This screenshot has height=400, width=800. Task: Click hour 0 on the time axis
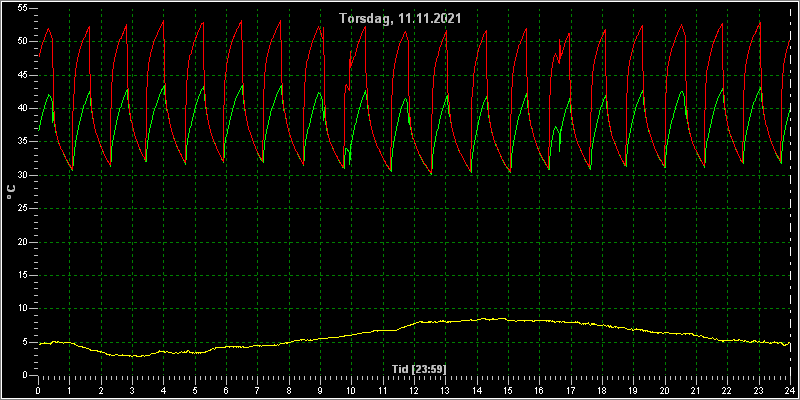click(38, 391)
